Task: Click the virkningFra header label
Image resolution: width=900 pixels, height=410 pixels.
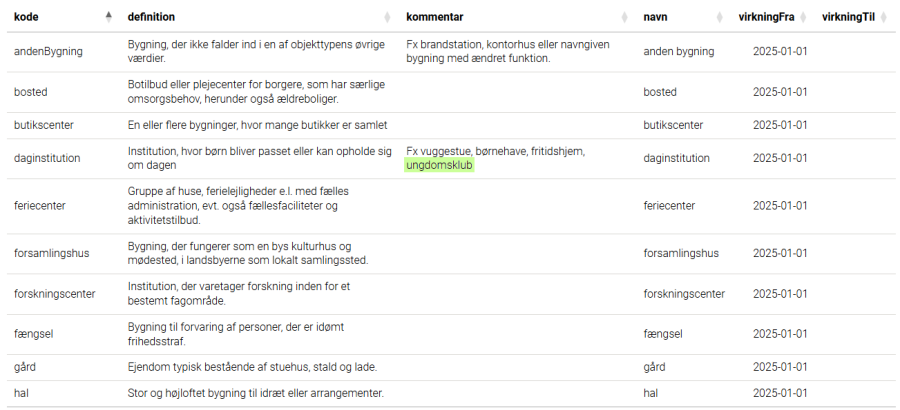Action: [x=766, y=17]
